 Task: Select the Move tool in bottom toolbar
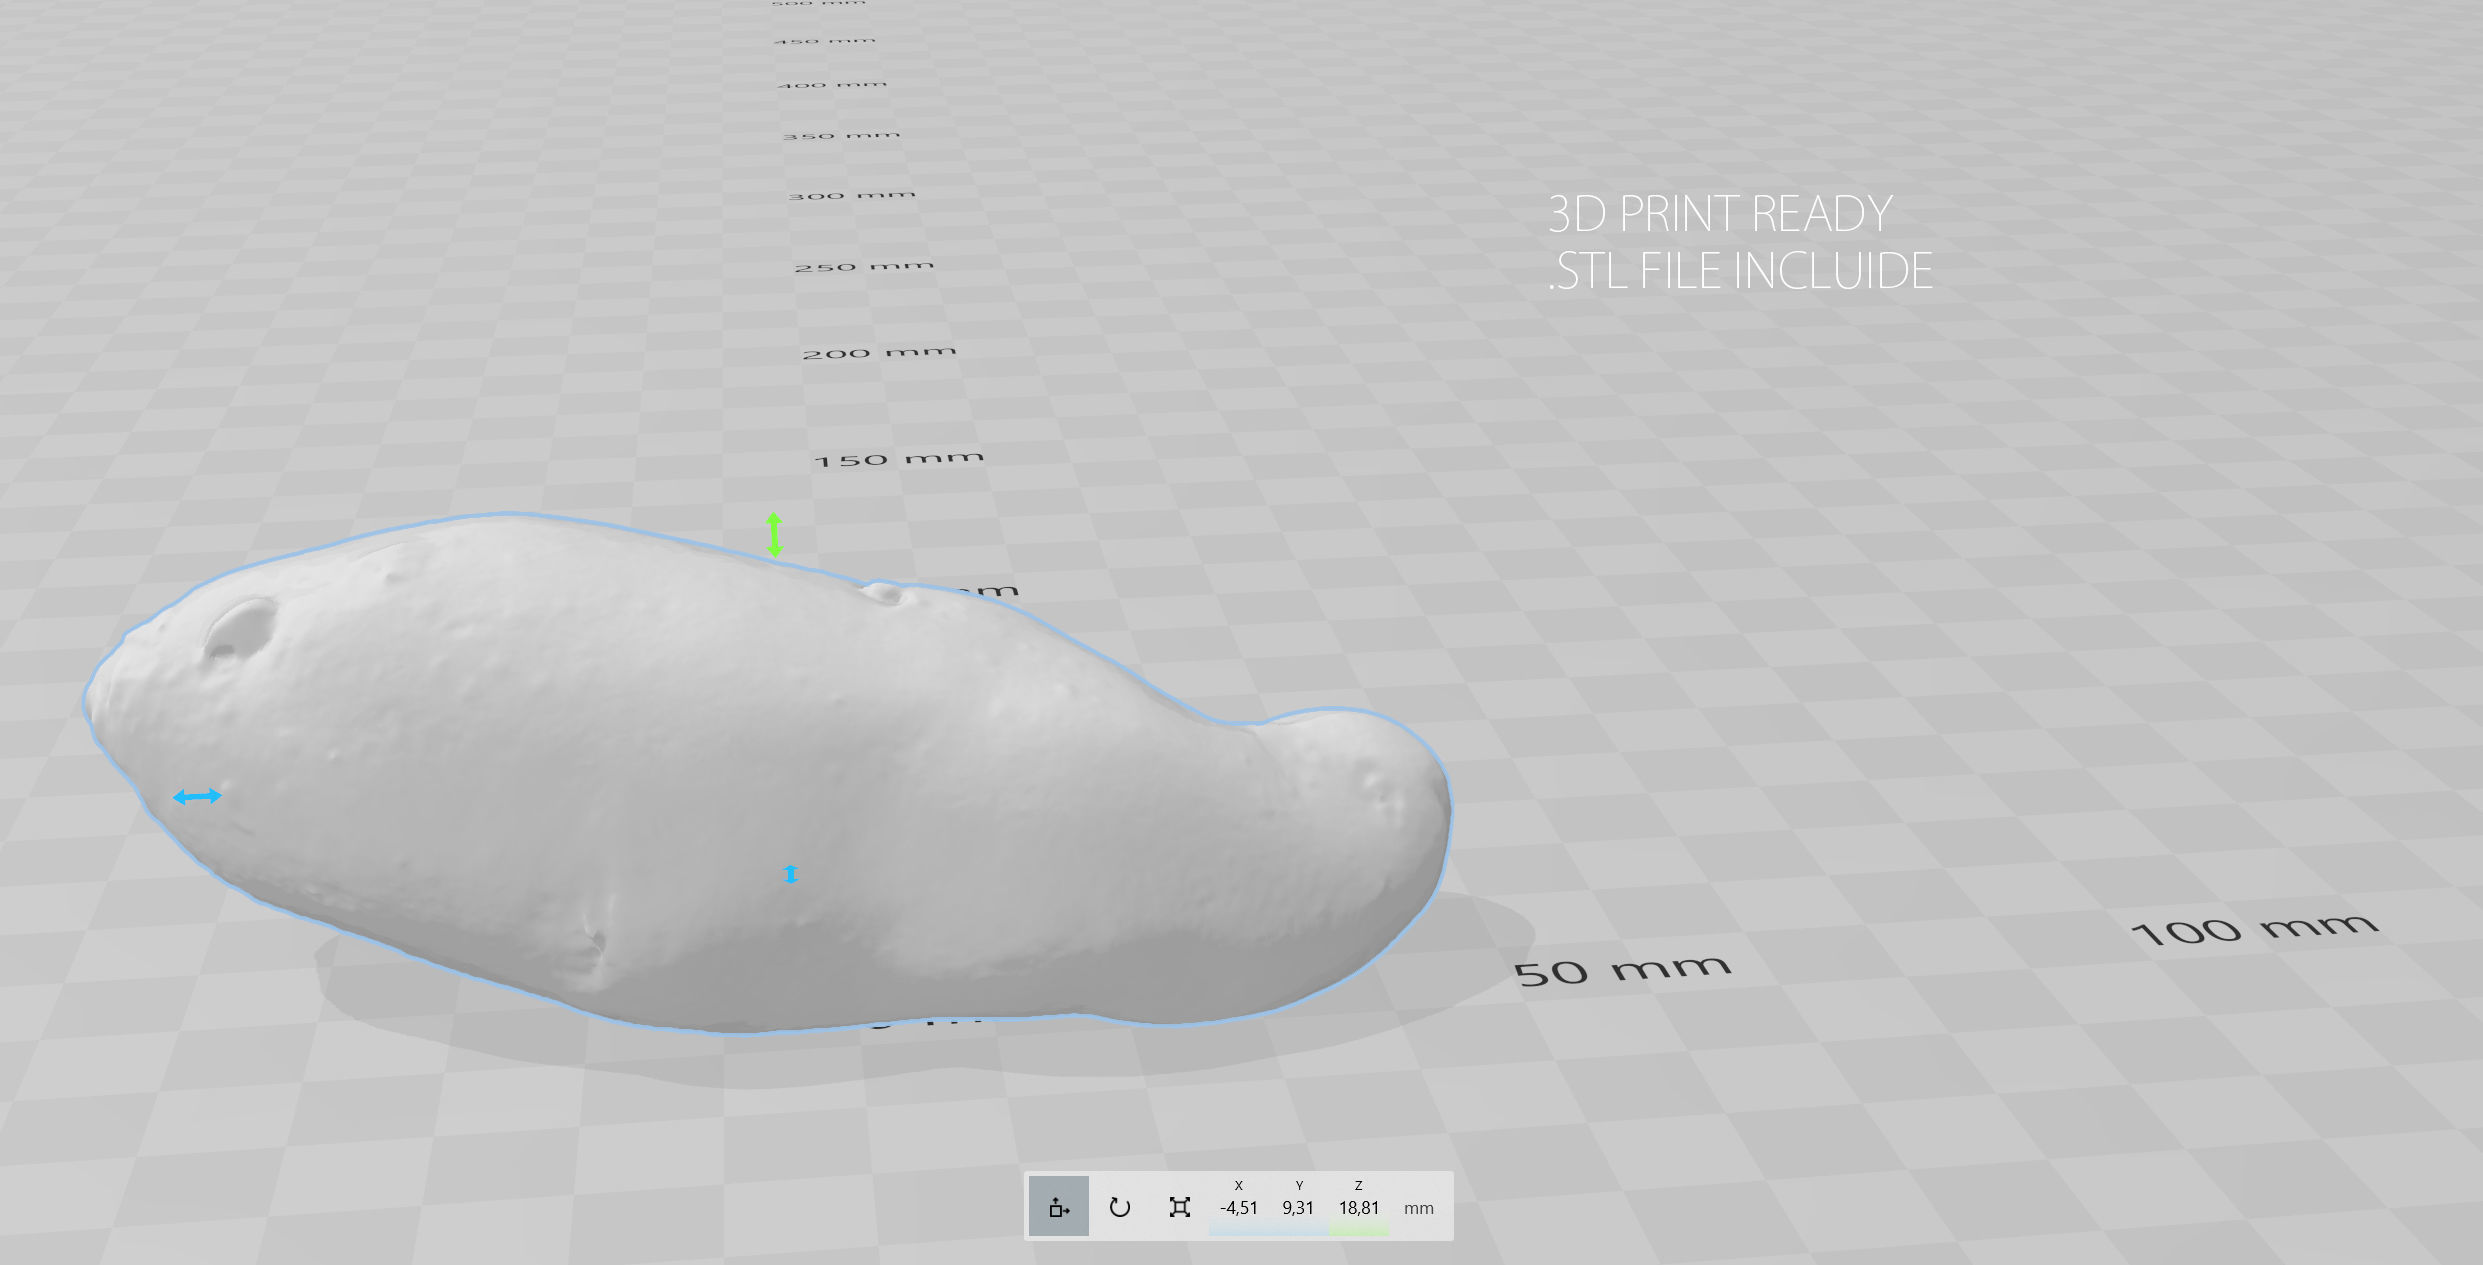point(1058,1207)
